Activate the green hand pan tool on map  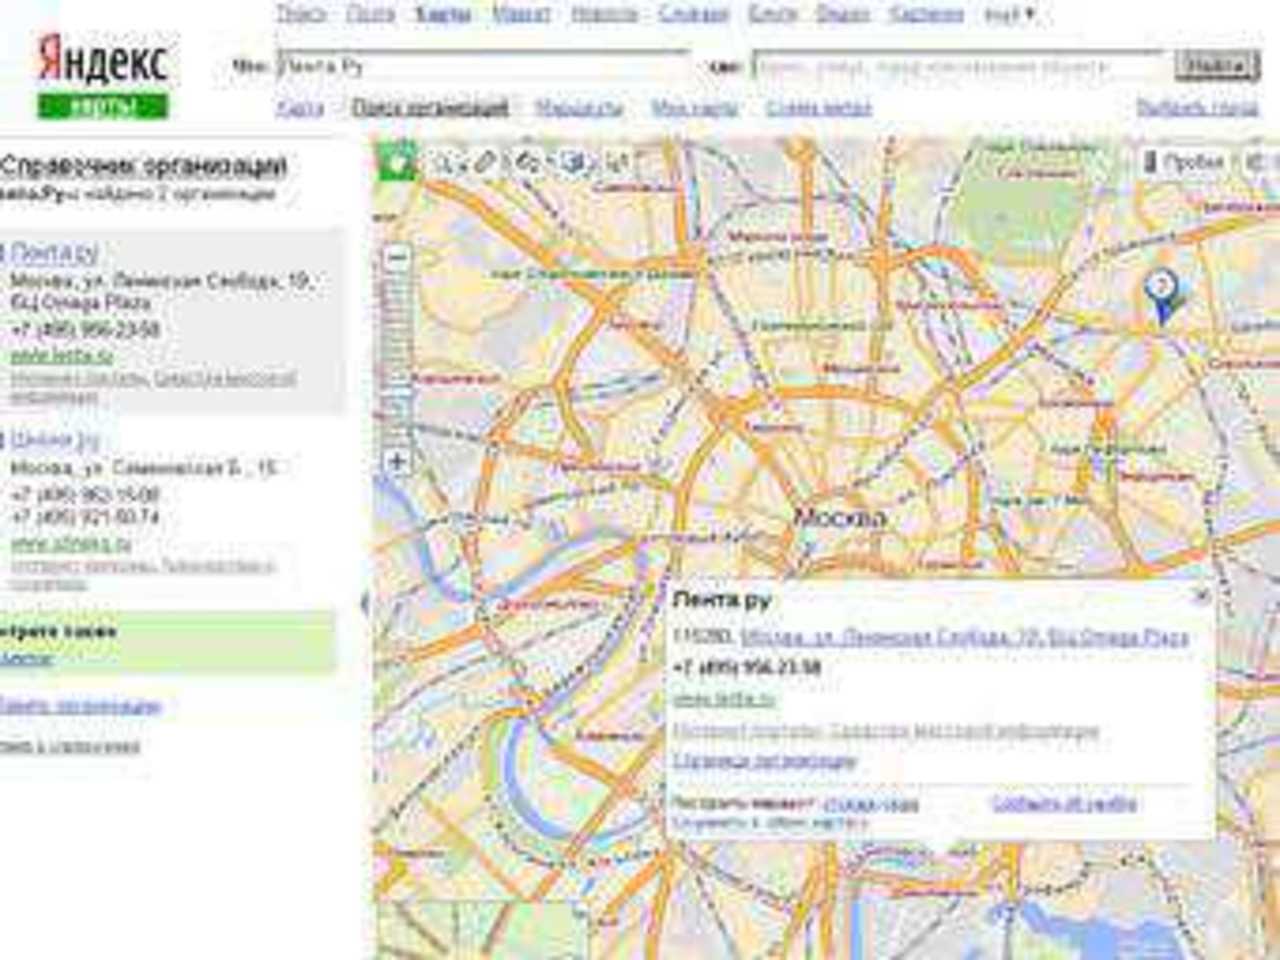[x=396, y=161]
